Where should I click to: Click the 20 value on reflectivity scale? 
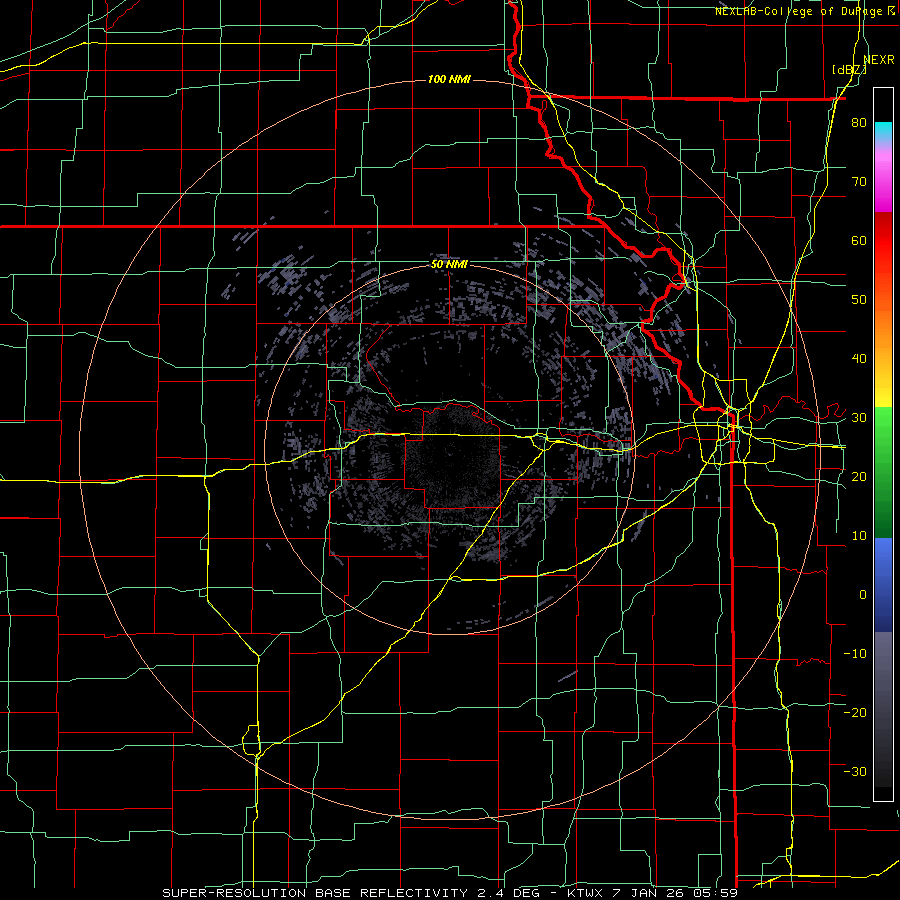coord(859,476)
